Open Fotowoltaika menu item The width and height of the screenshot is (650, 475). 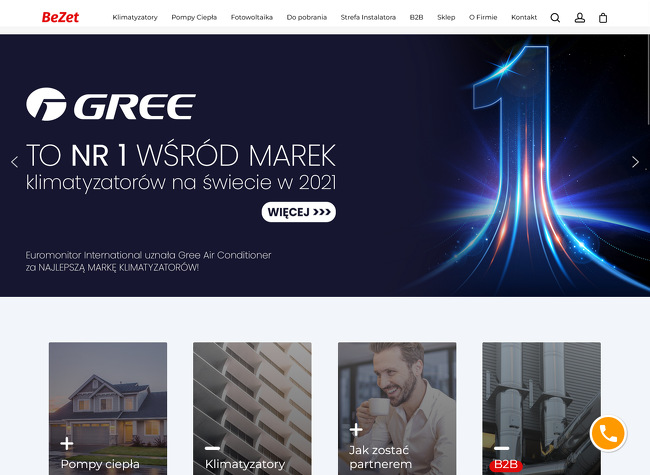click(x=252, y=17)
